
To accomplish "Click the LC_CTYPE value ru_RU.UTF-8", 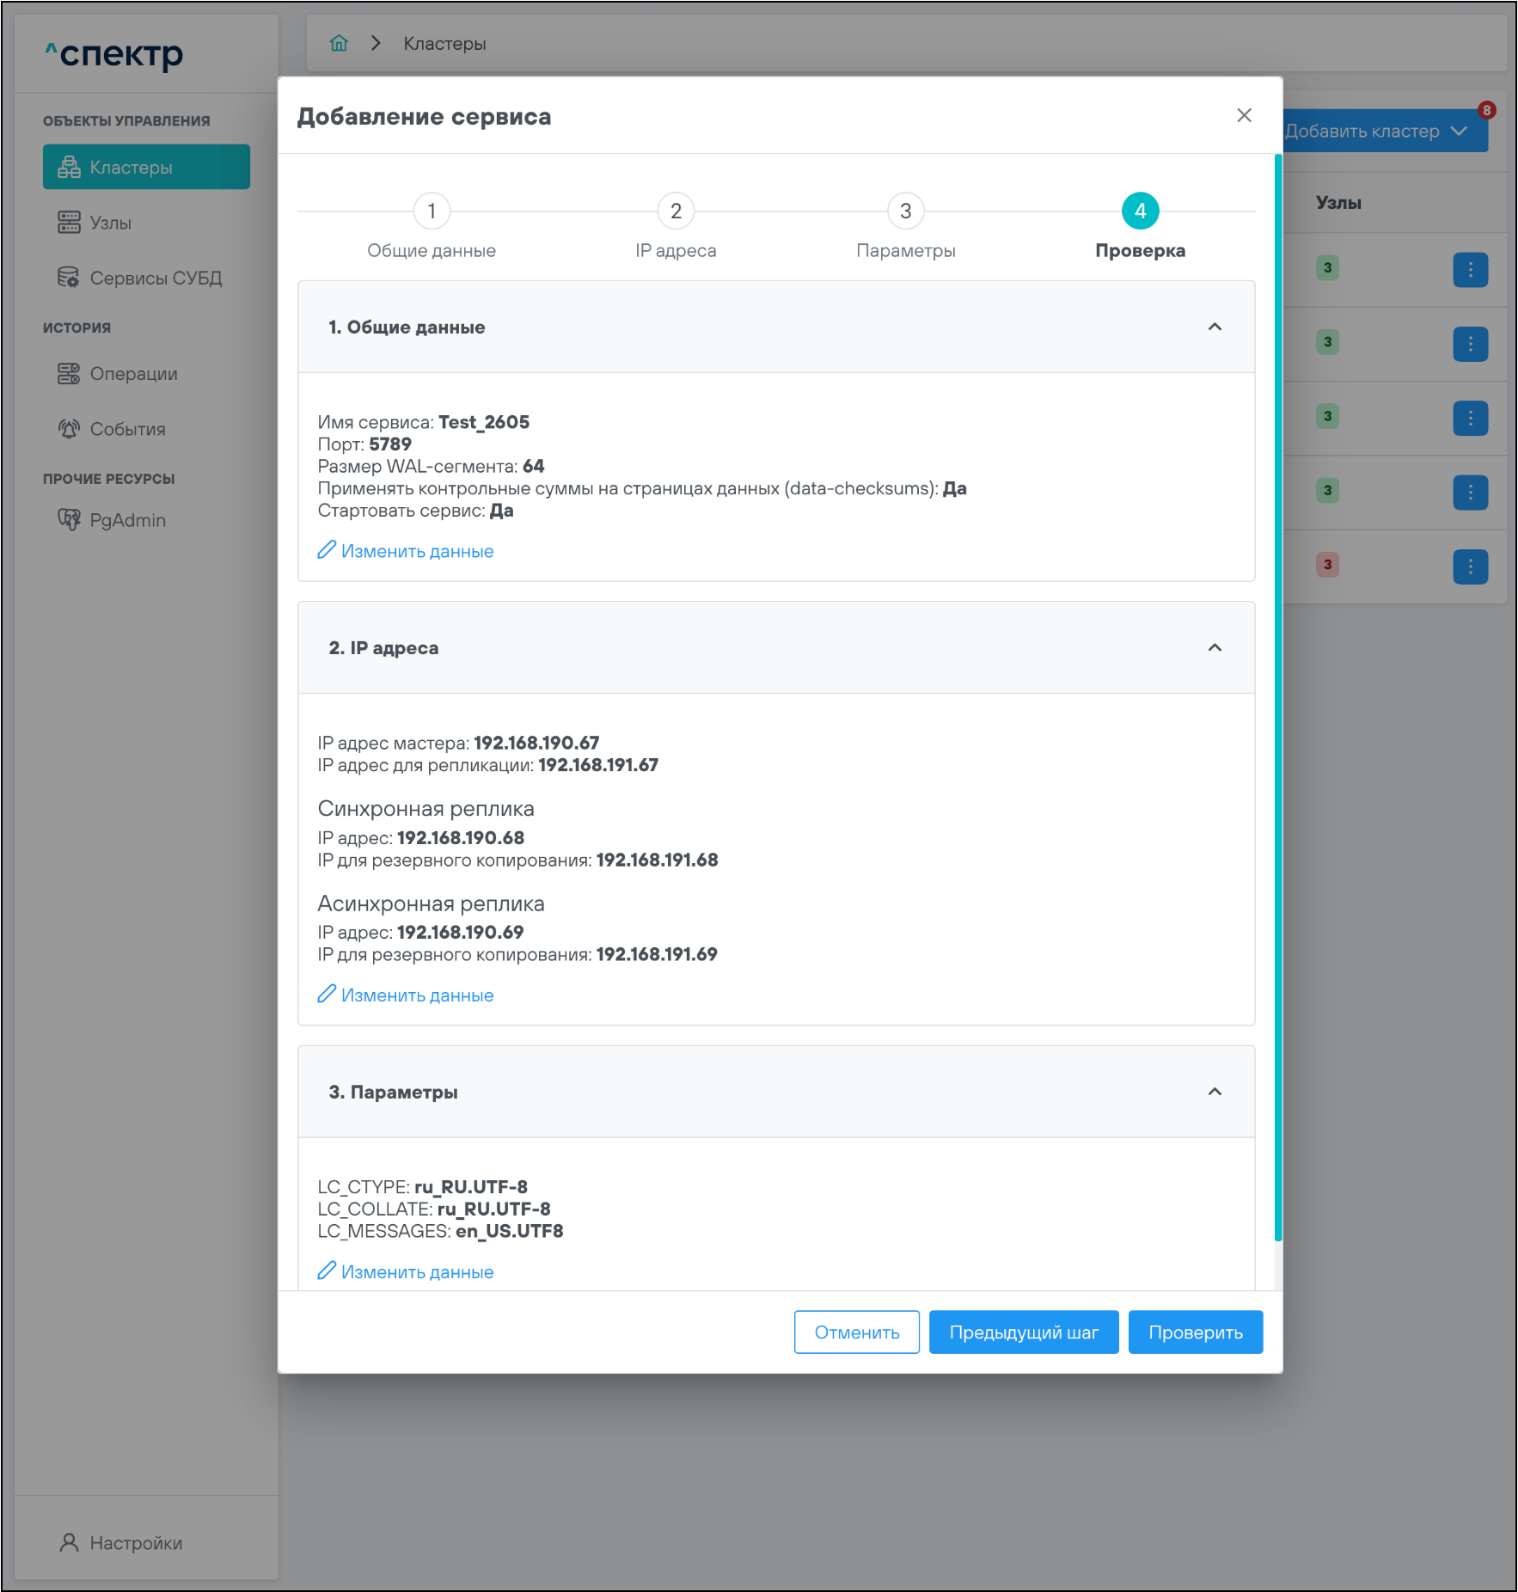I will tap(471, 1187).
